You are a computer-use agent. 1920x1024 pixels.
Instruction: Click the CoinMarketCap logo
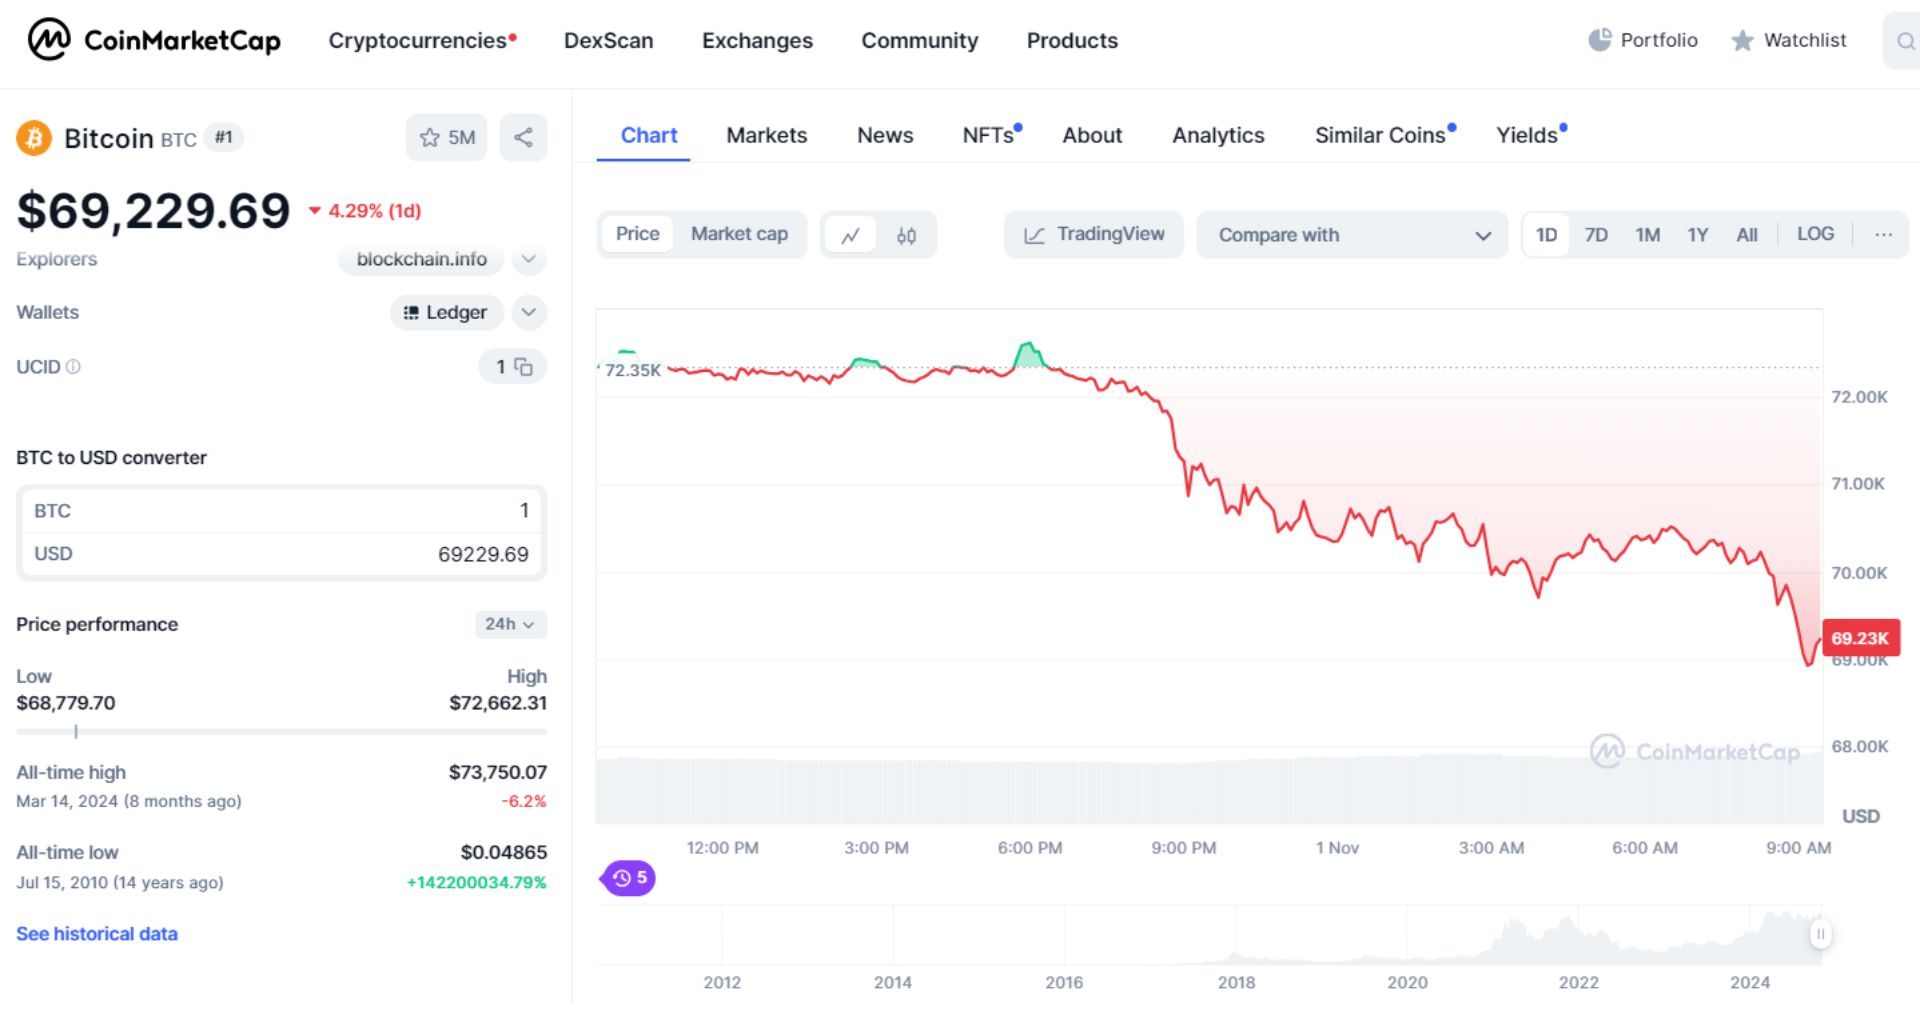(156, 41)
